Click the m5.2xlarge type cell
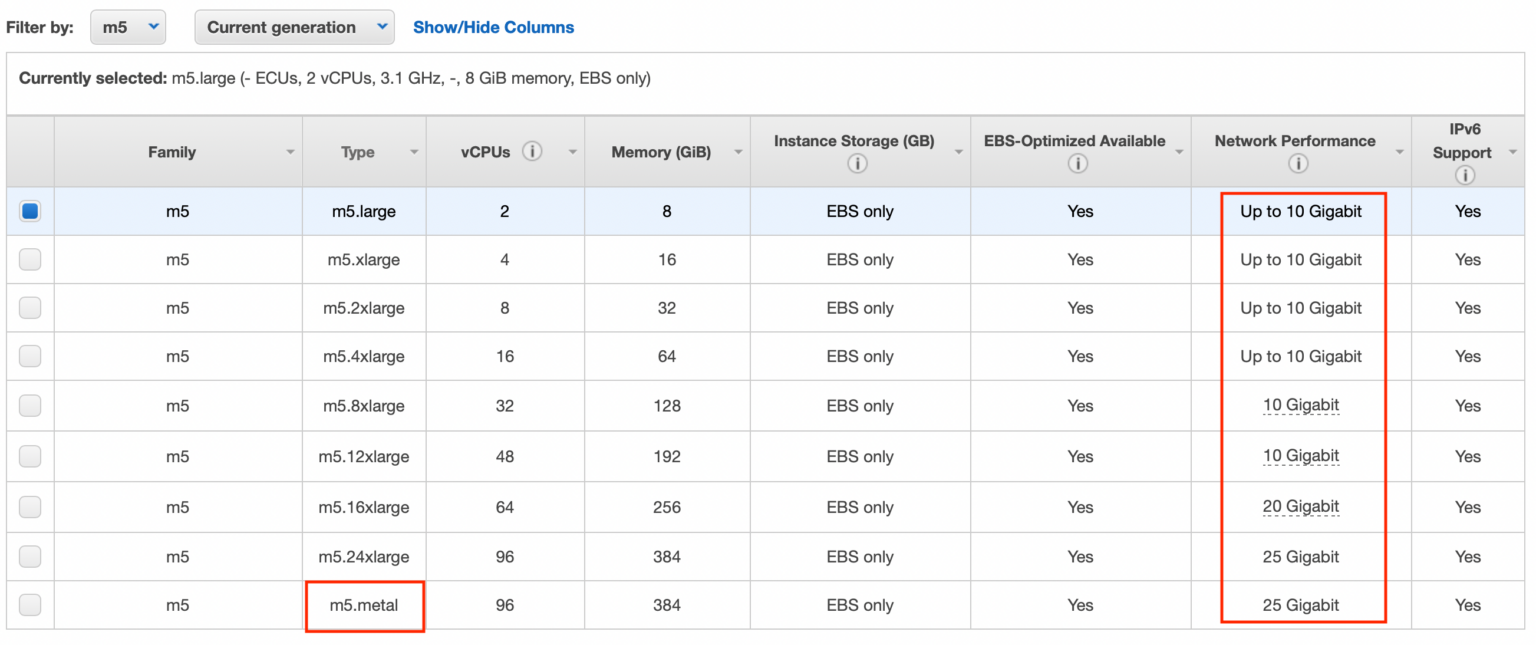 [364, 308]
